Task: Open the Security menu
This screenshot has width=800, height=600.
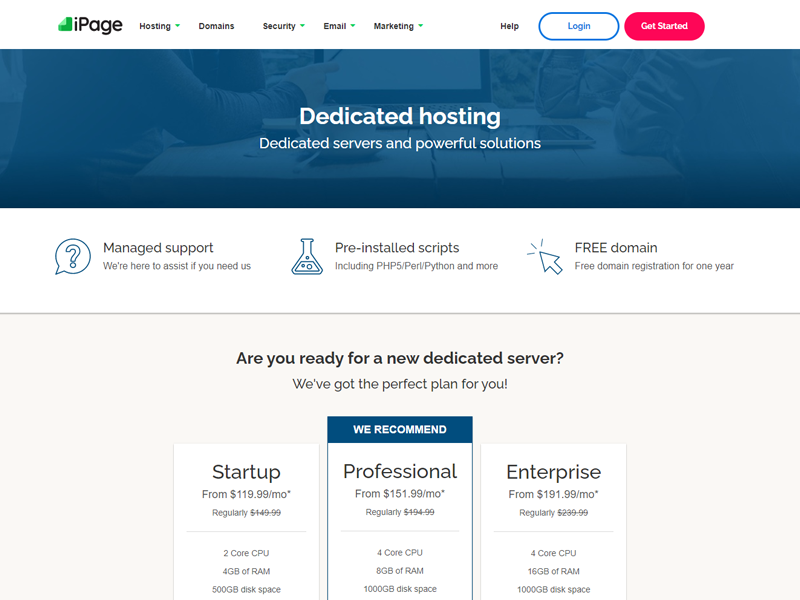Action: click(x=279, y=26)
